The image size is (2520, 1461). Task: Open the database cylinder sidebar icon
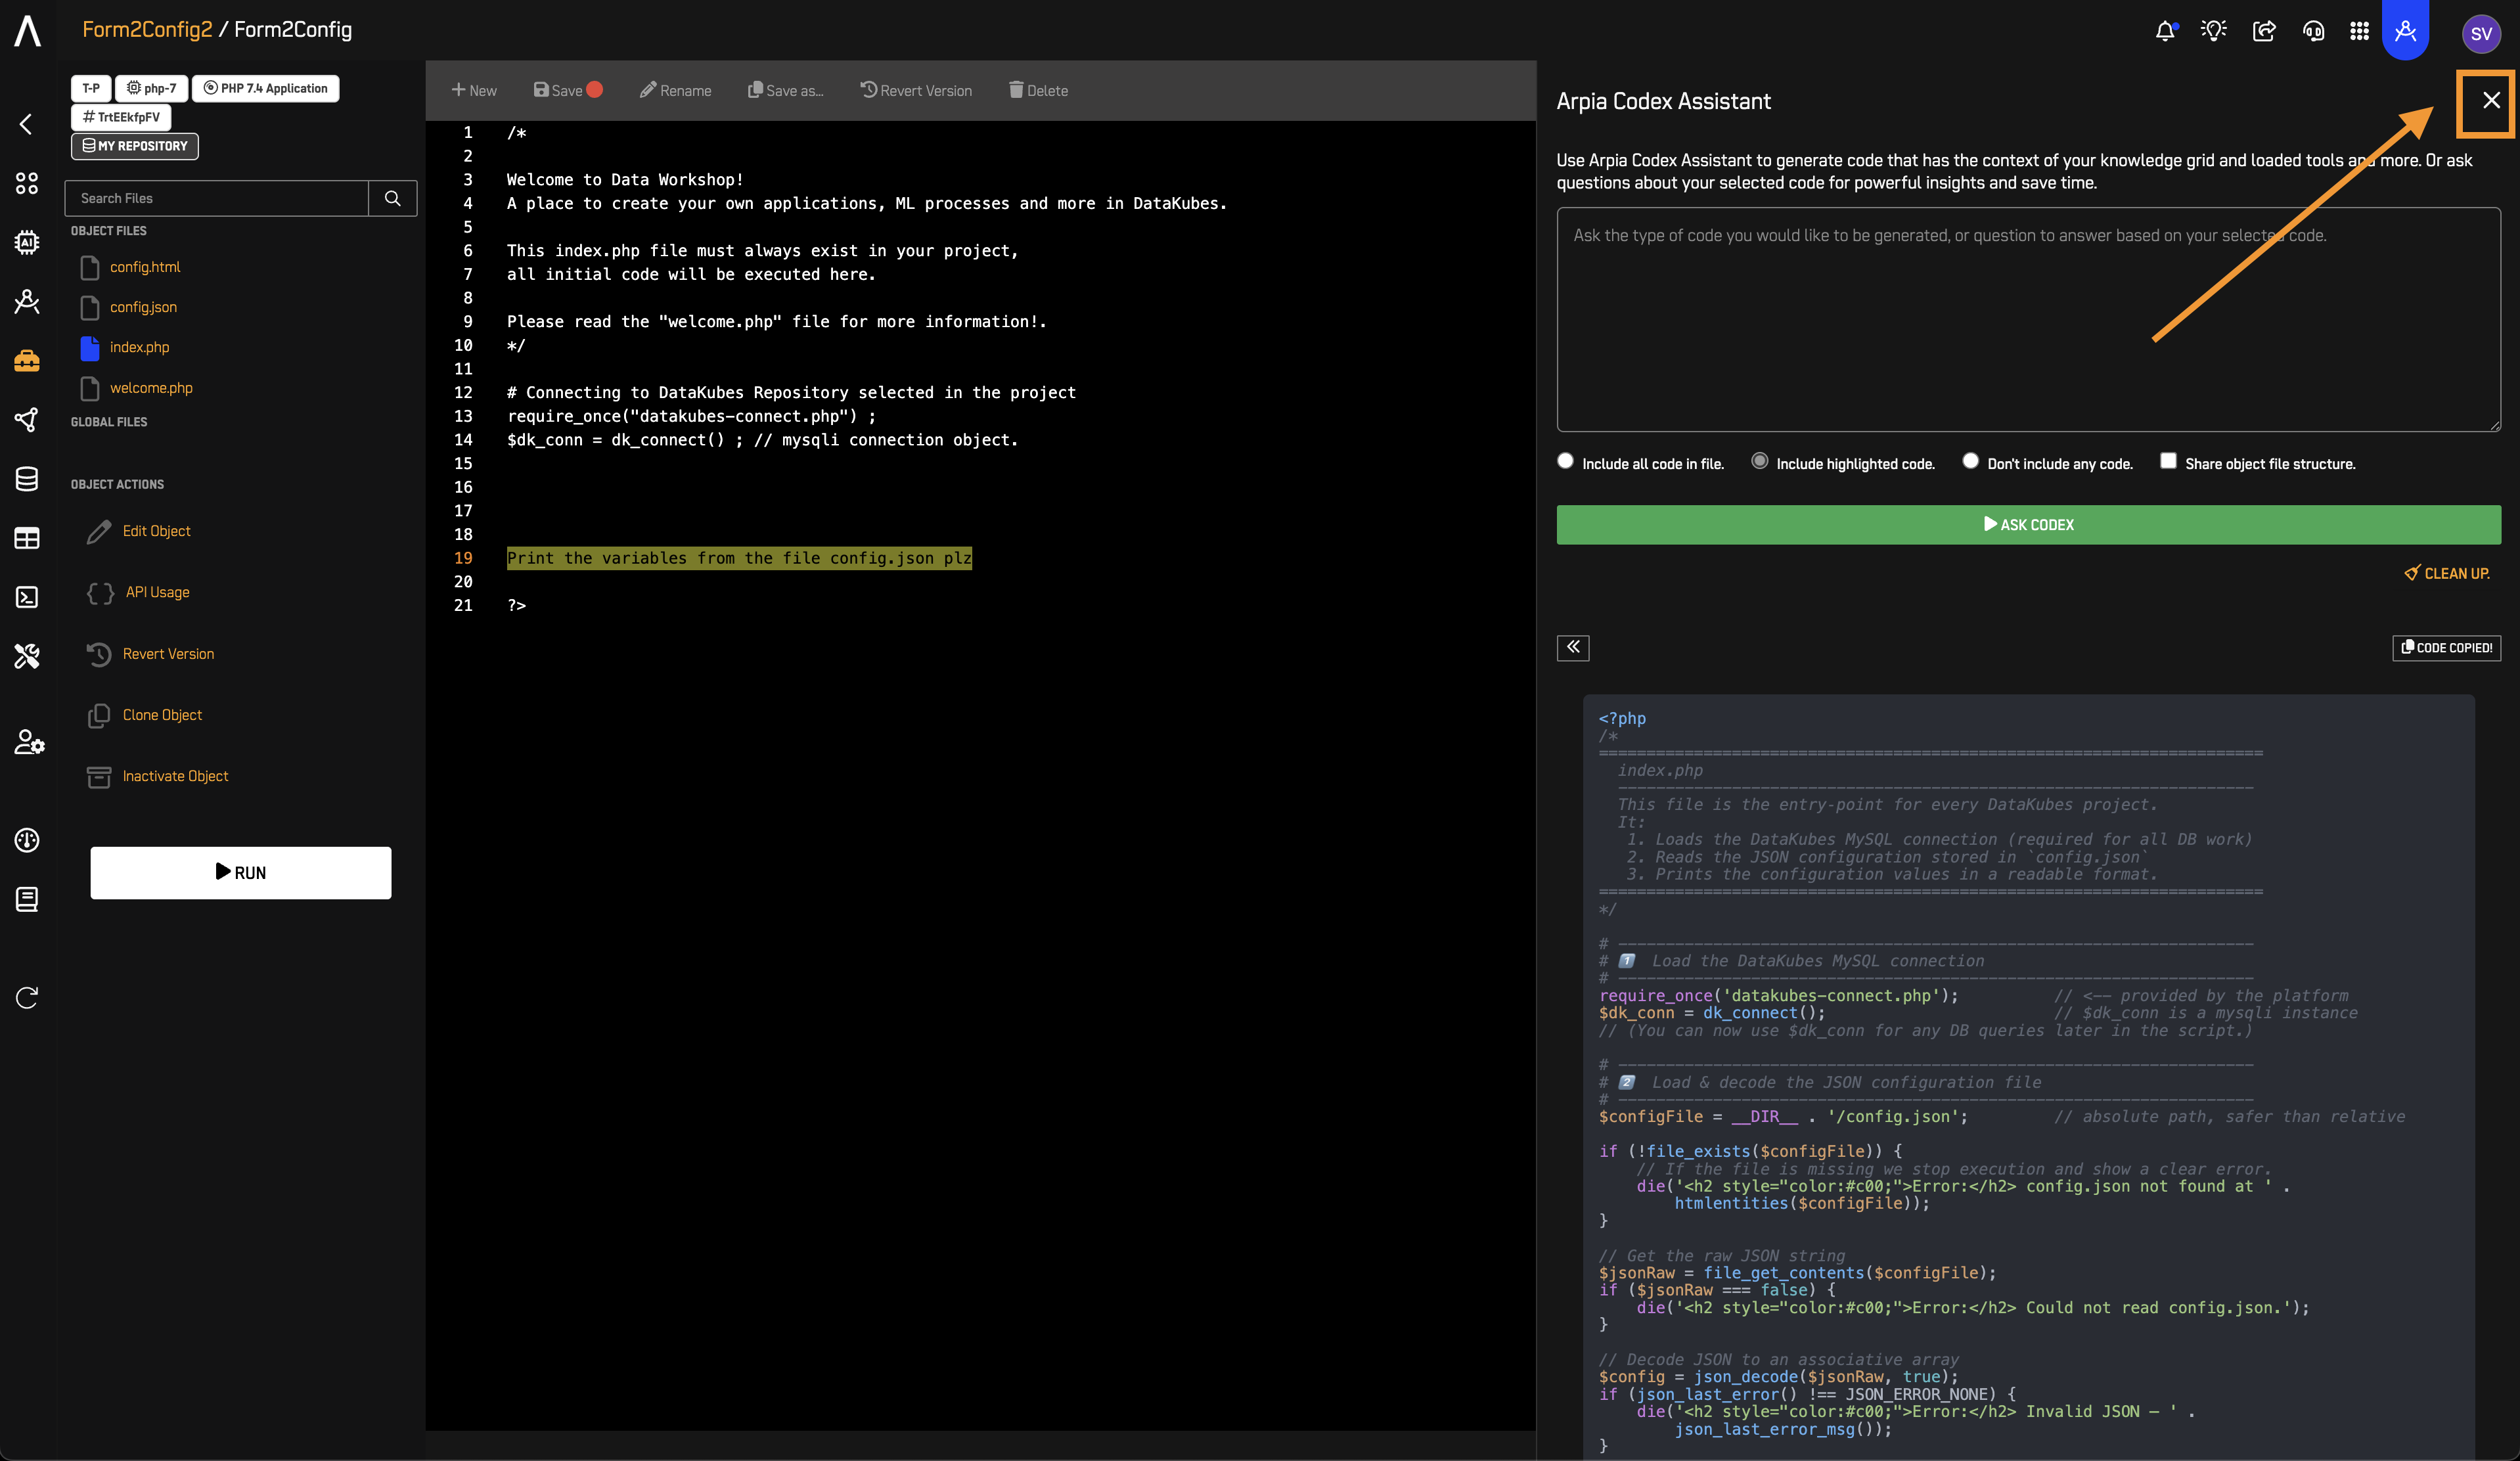pos(27,479)
